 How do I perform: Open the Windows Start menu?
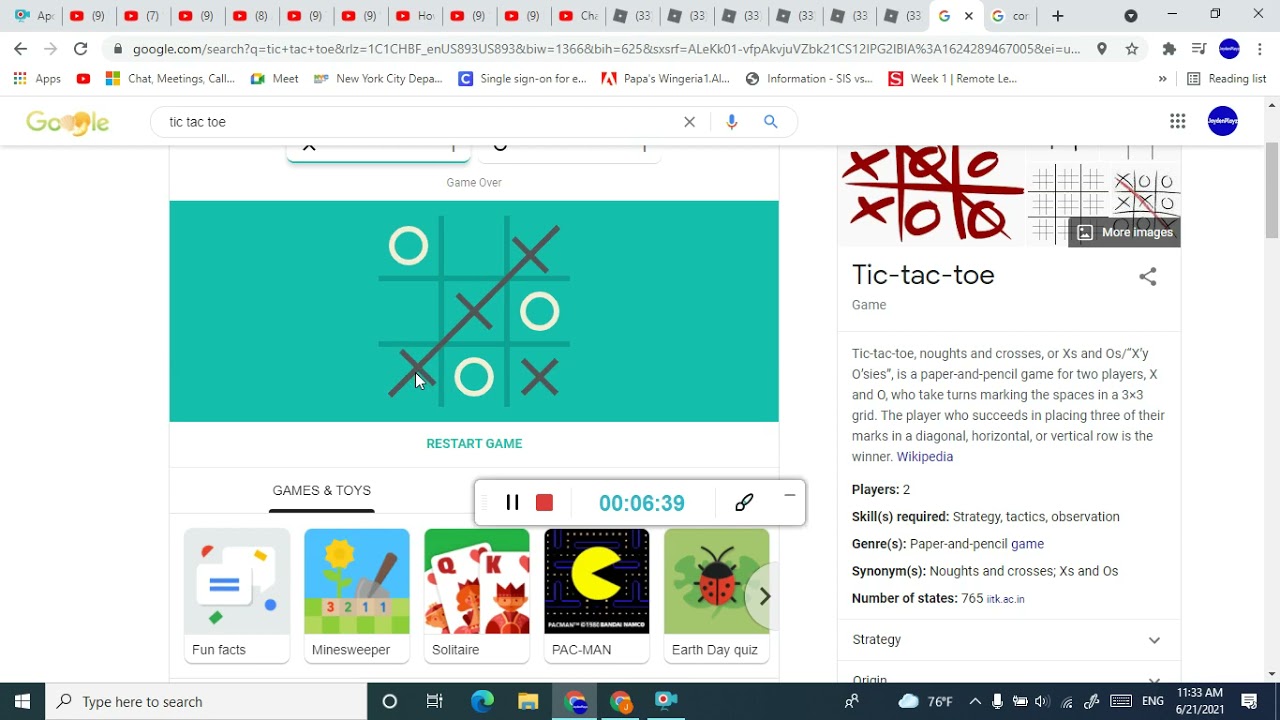tap(22, 701)
